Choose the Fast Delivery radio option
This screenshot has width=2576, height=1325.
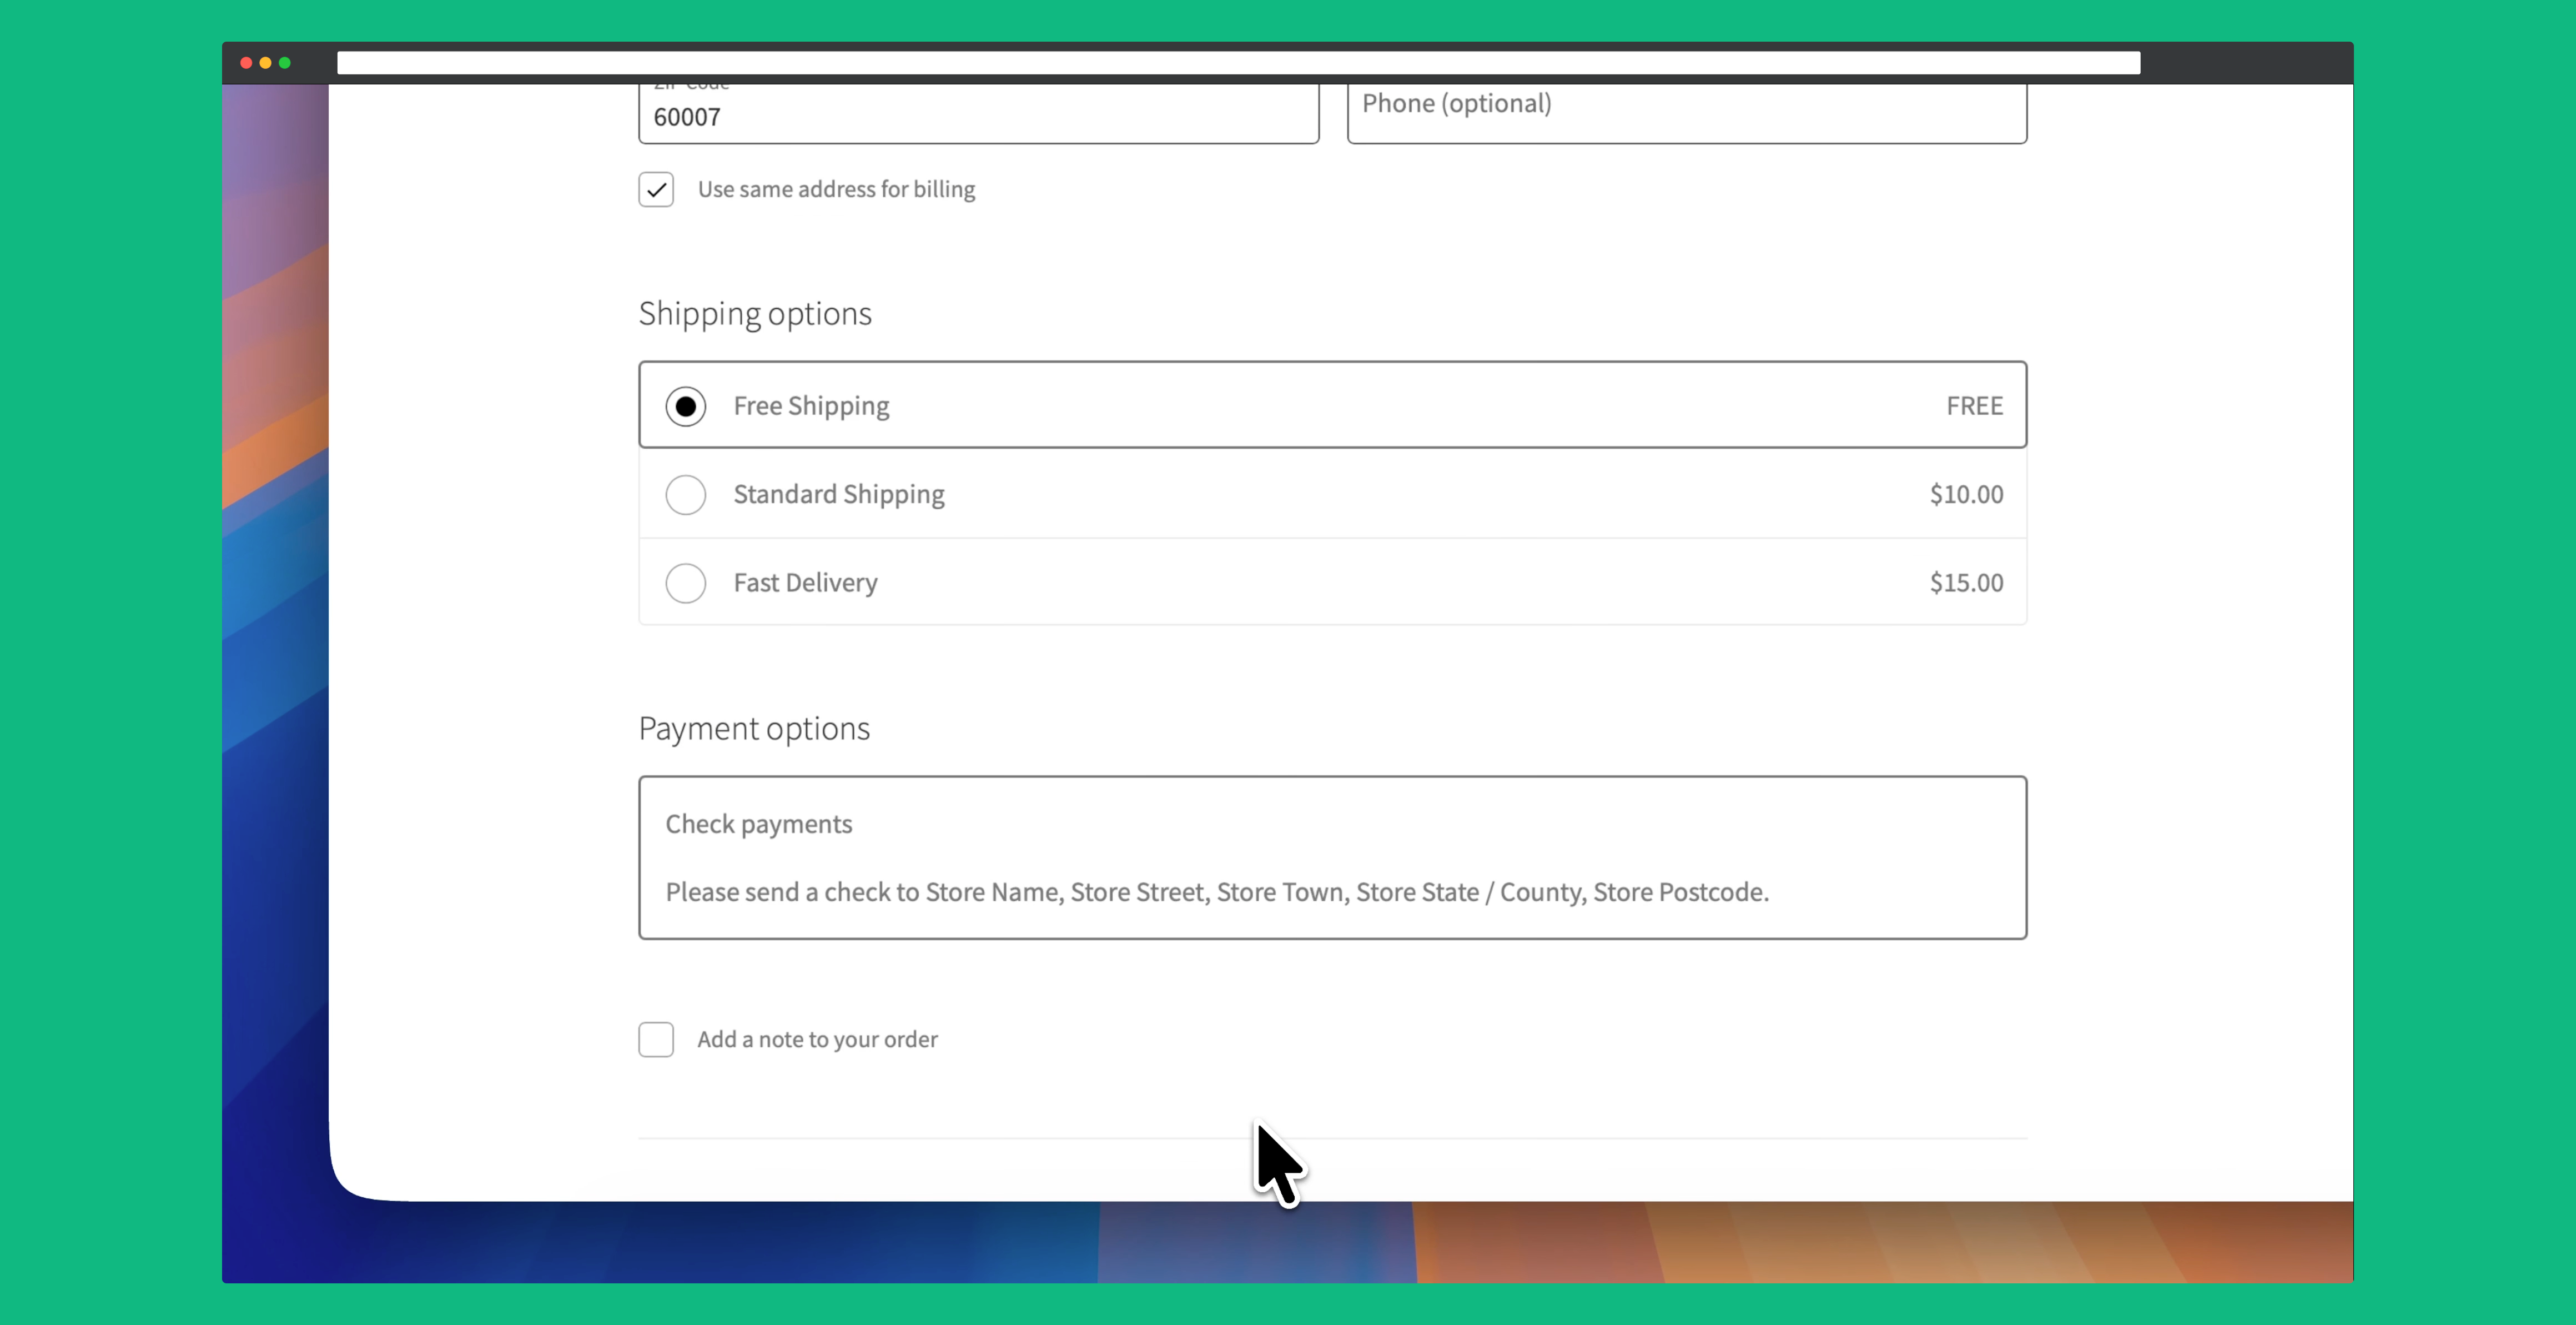tap(685, 583)
